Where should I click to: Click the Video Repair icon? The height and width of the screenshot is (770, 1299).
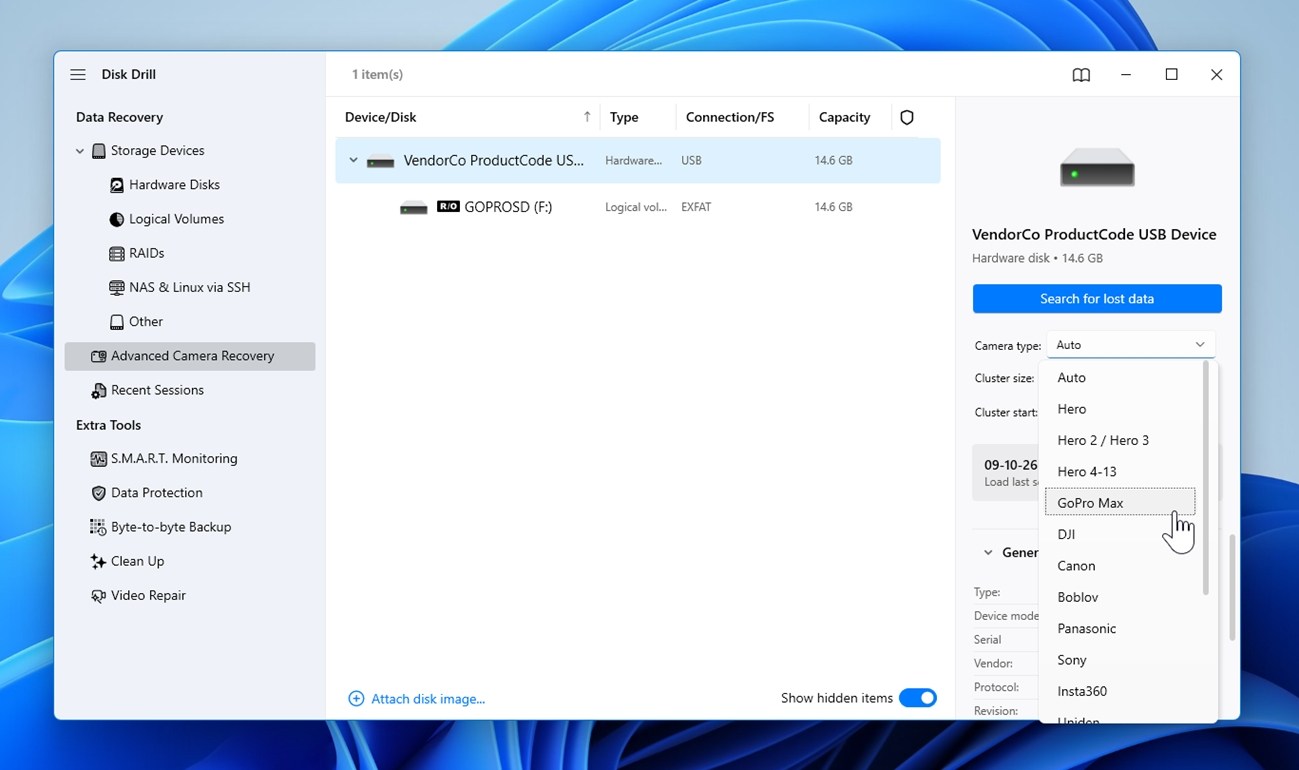point(99,596)
